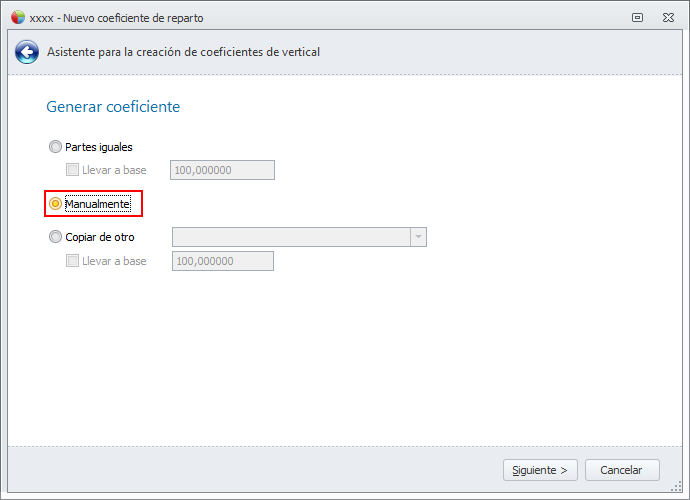Open the Copiar de otro dropdown arrow
This screenshot has width=690, height=500.
[418, 237]
